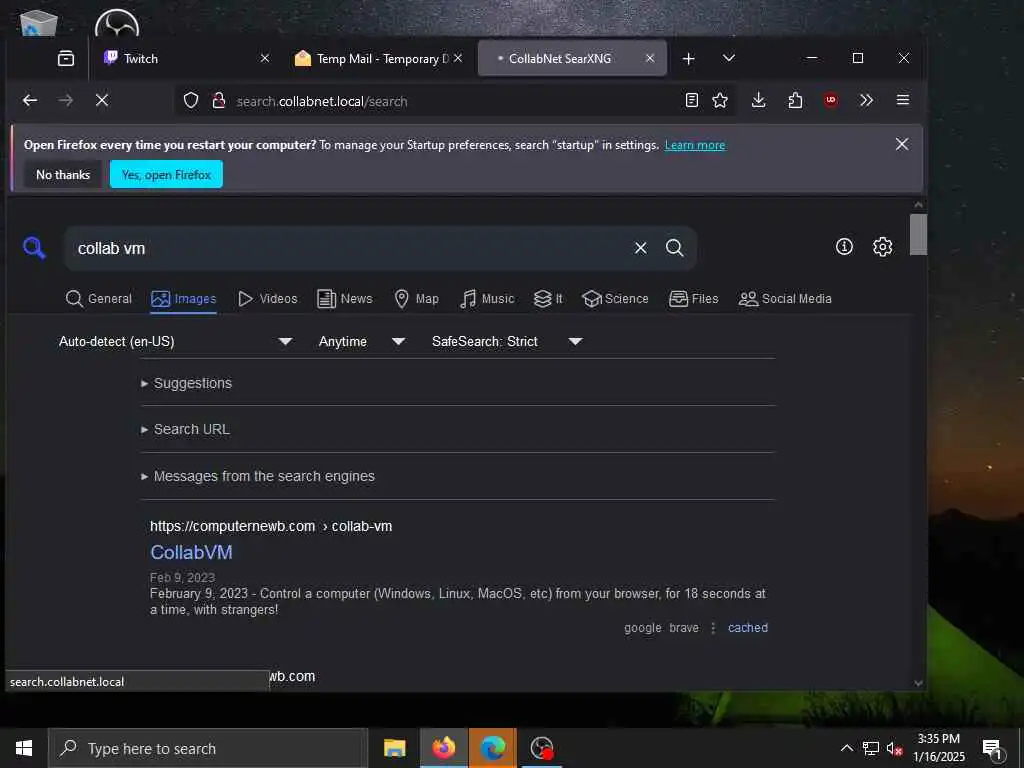List all tabs dropdown arrow
The image size is (1024, 768).
pos(729,58)
